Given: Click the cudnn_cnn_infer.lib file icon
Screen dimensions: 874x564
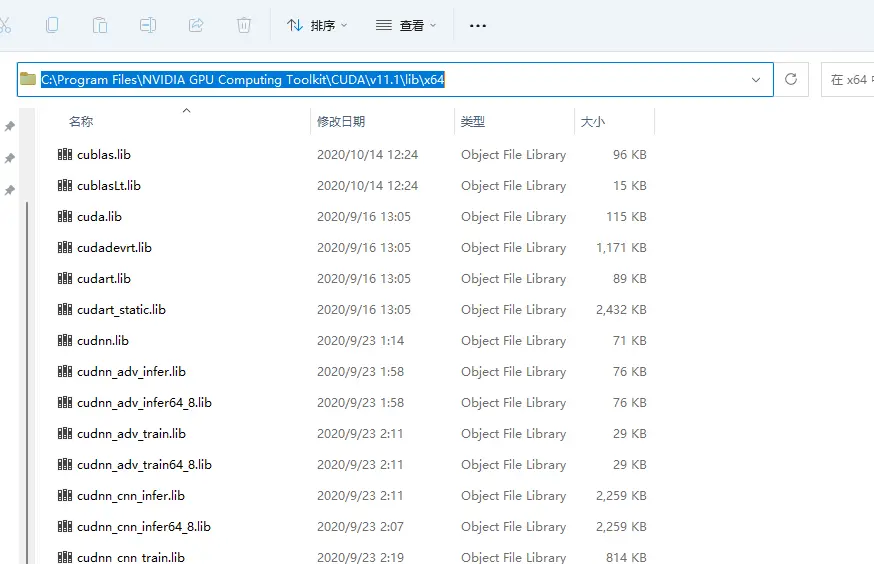Looking at the screenshot, I should (65, 495).
